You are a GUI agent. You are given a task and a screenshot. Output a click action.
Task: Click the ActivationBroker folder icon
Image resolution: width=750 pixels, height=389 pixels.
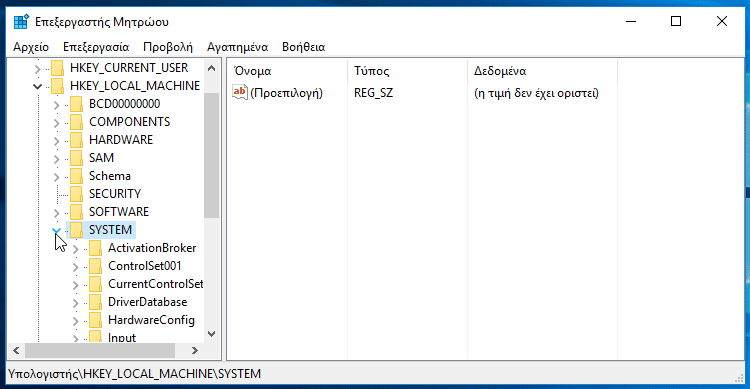(x=96, y=248)
